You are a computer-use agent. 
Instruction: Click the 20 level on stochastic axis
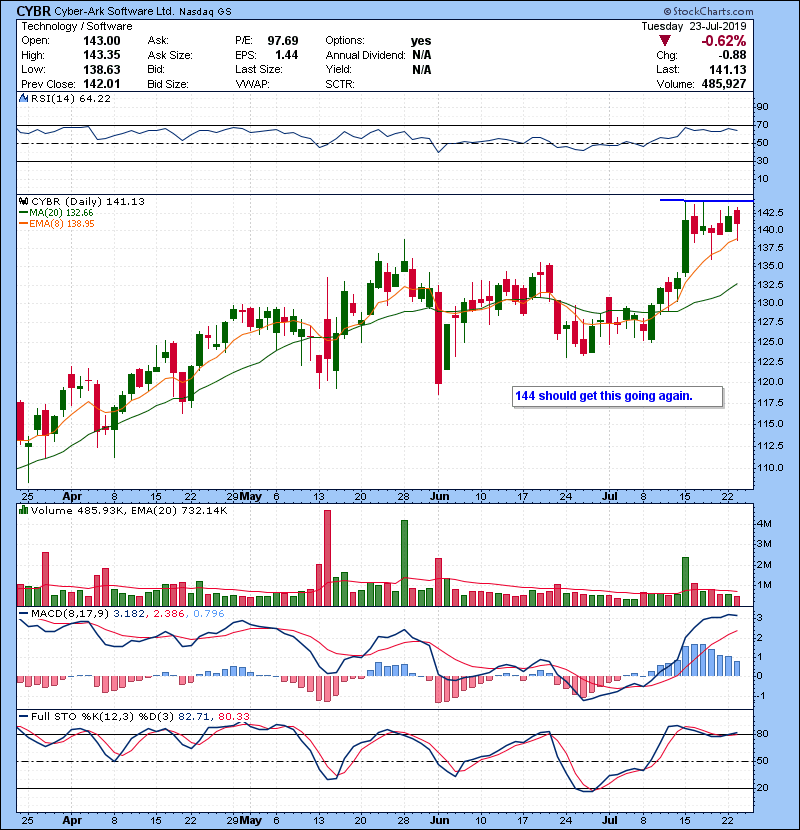coord(763,788)
